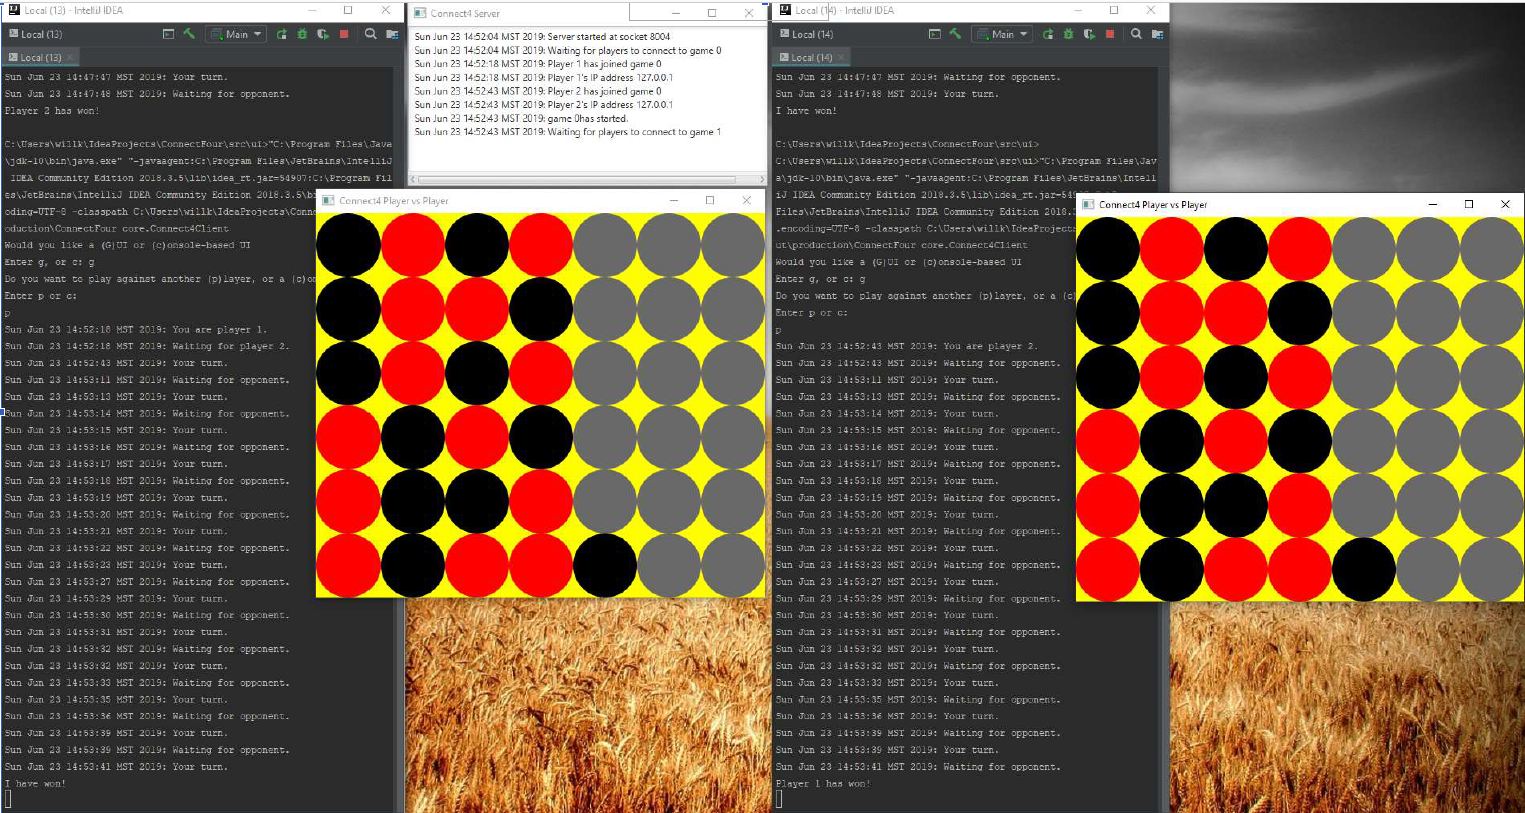
Task: Click the Run with Coverage icon in Local (14)
Action: click(x=1091, y=34)
